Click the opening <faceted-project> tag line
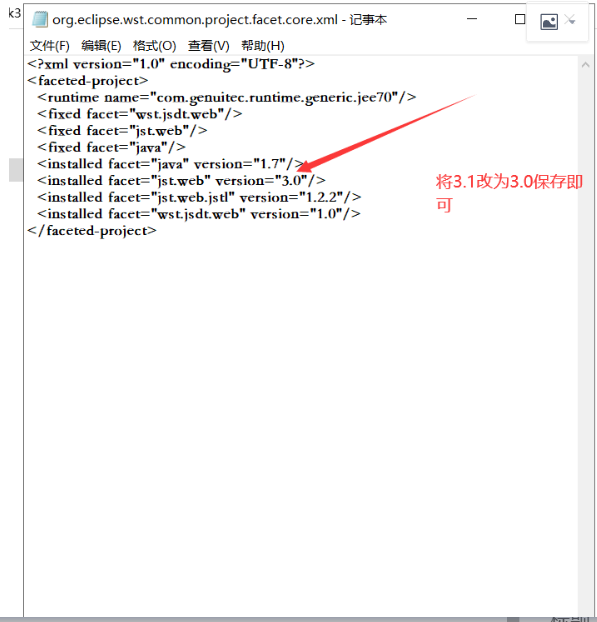This screenshot has height=622, width=597. pyautogui.click(x=88, y=81)
